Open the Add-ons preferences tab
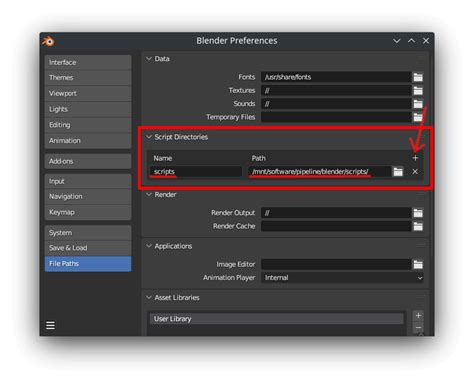 [88, 161]
